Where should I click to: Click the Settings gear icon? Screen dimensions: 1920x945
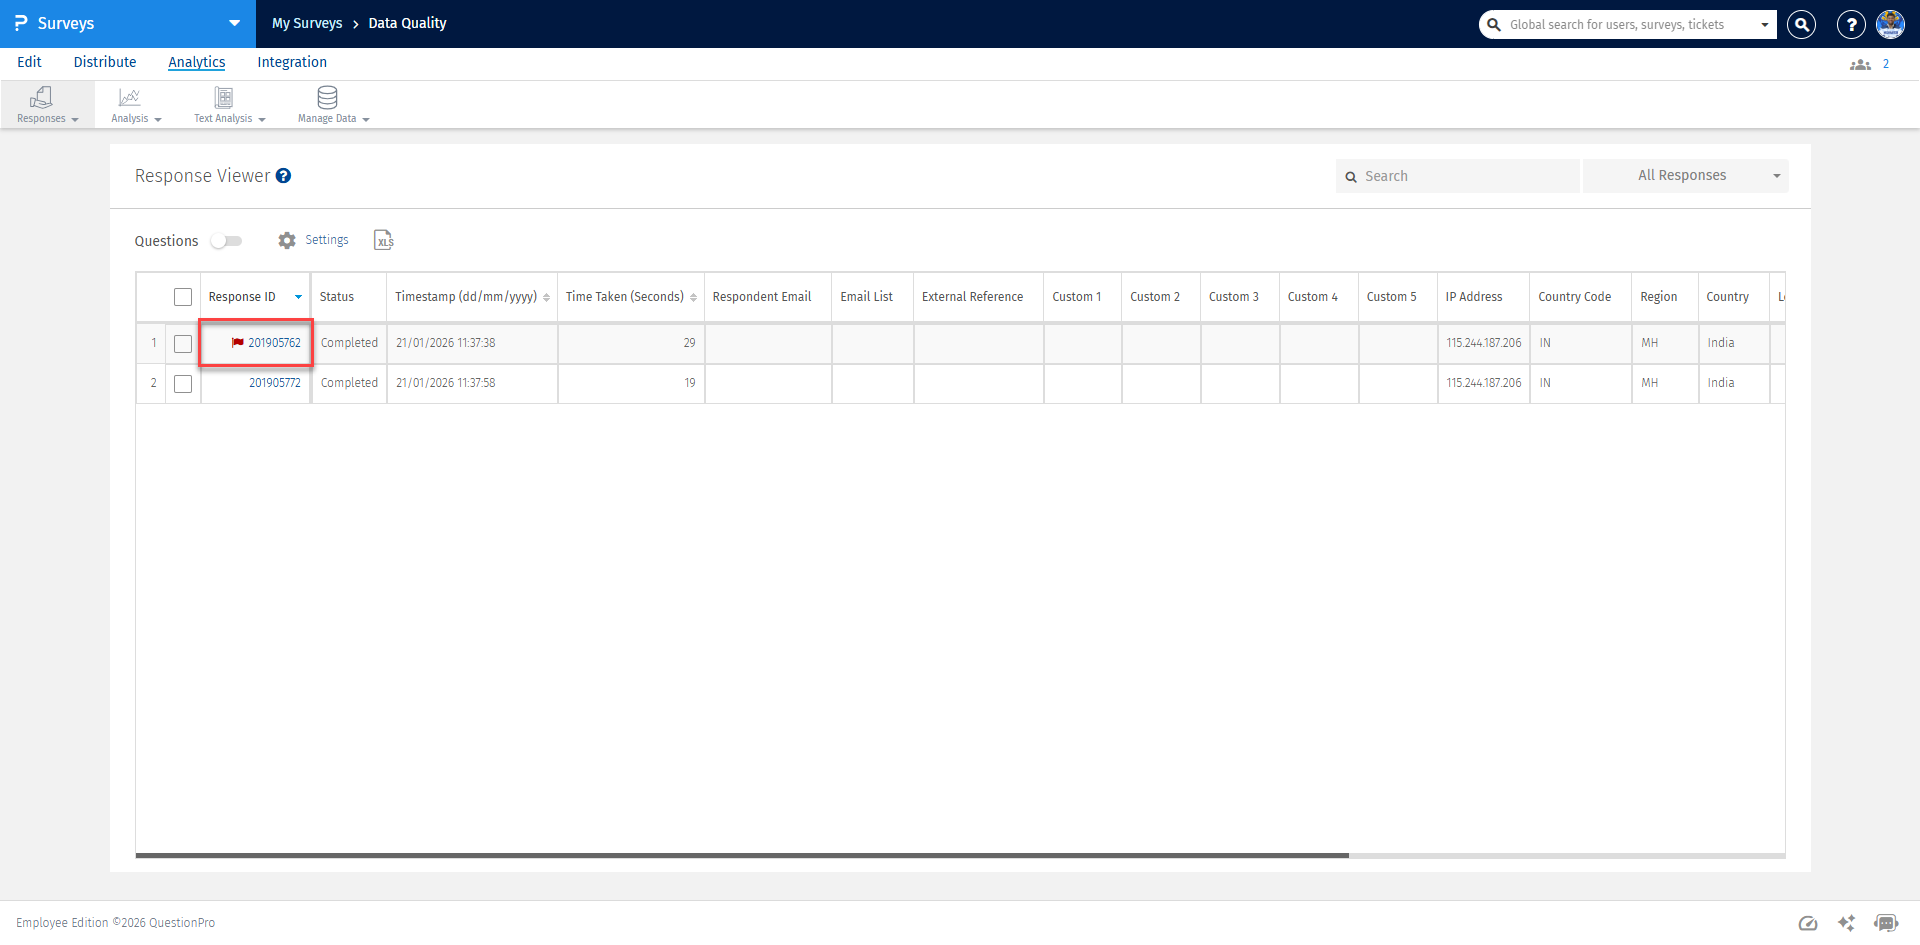[x=287, y=240]
